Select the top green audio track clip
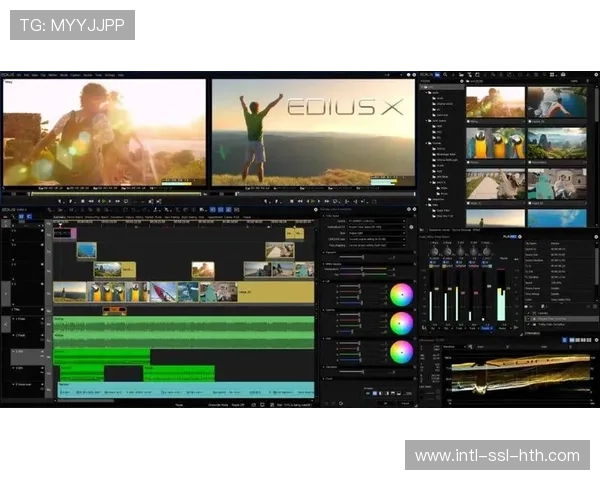The height and width of the screenshot is (480, 600). coord(183,326)
